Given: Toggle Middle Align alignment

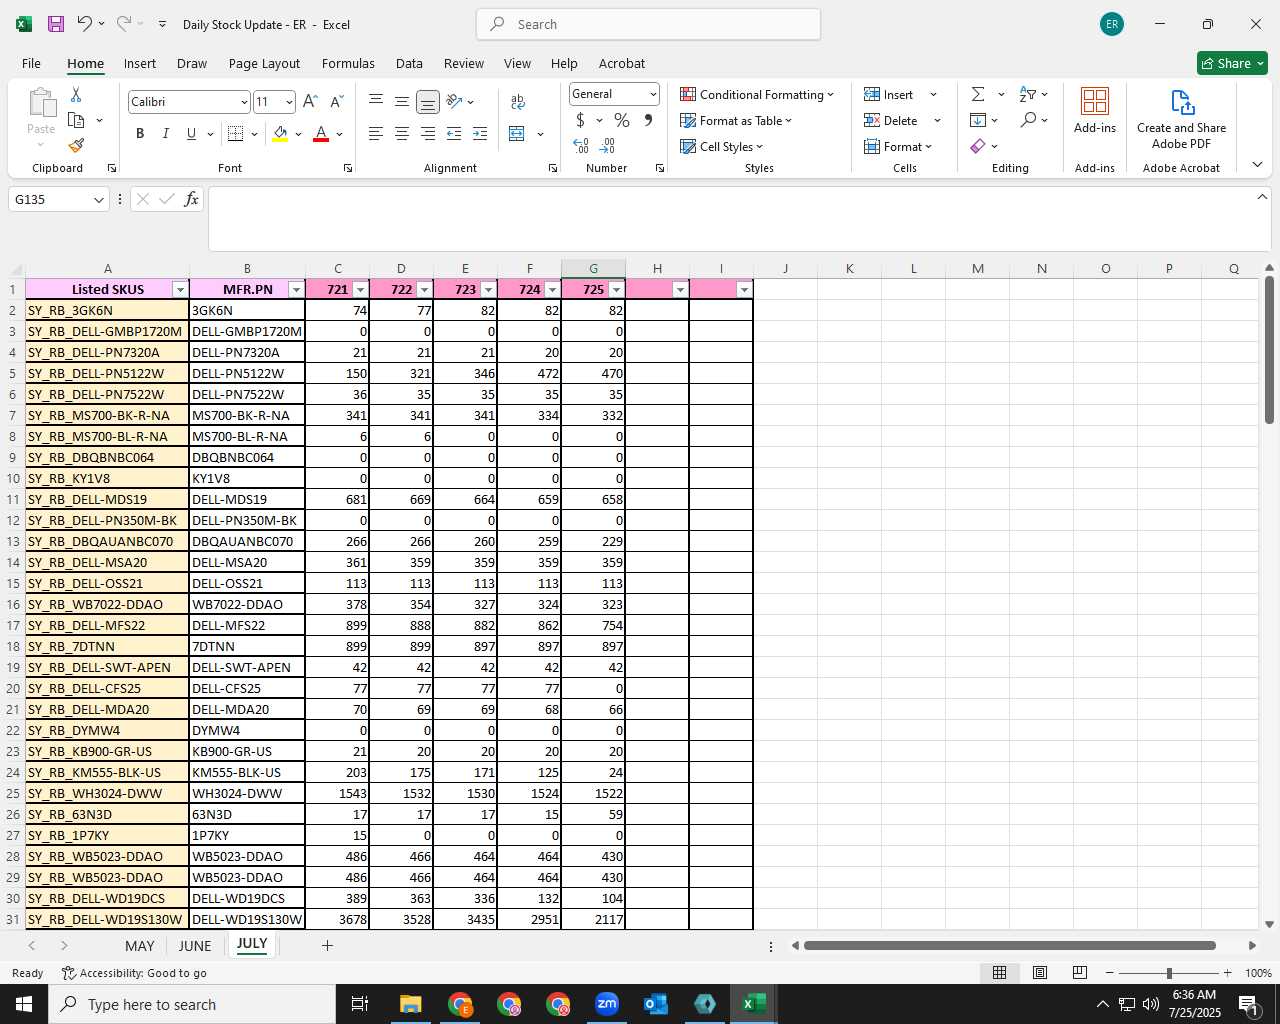Looking at the screenshot, I should (x=402, y=101).
